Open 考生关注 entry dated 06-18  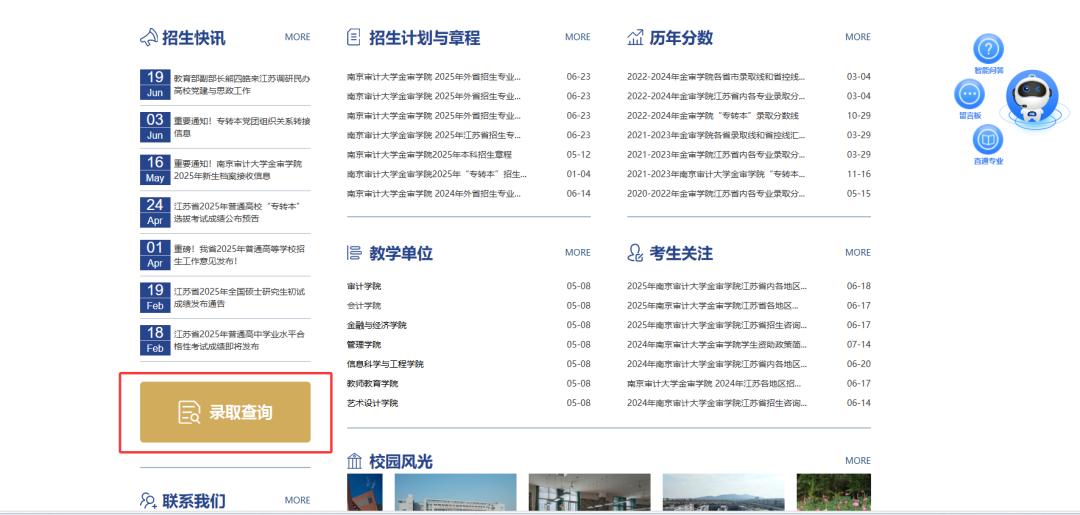717,286
